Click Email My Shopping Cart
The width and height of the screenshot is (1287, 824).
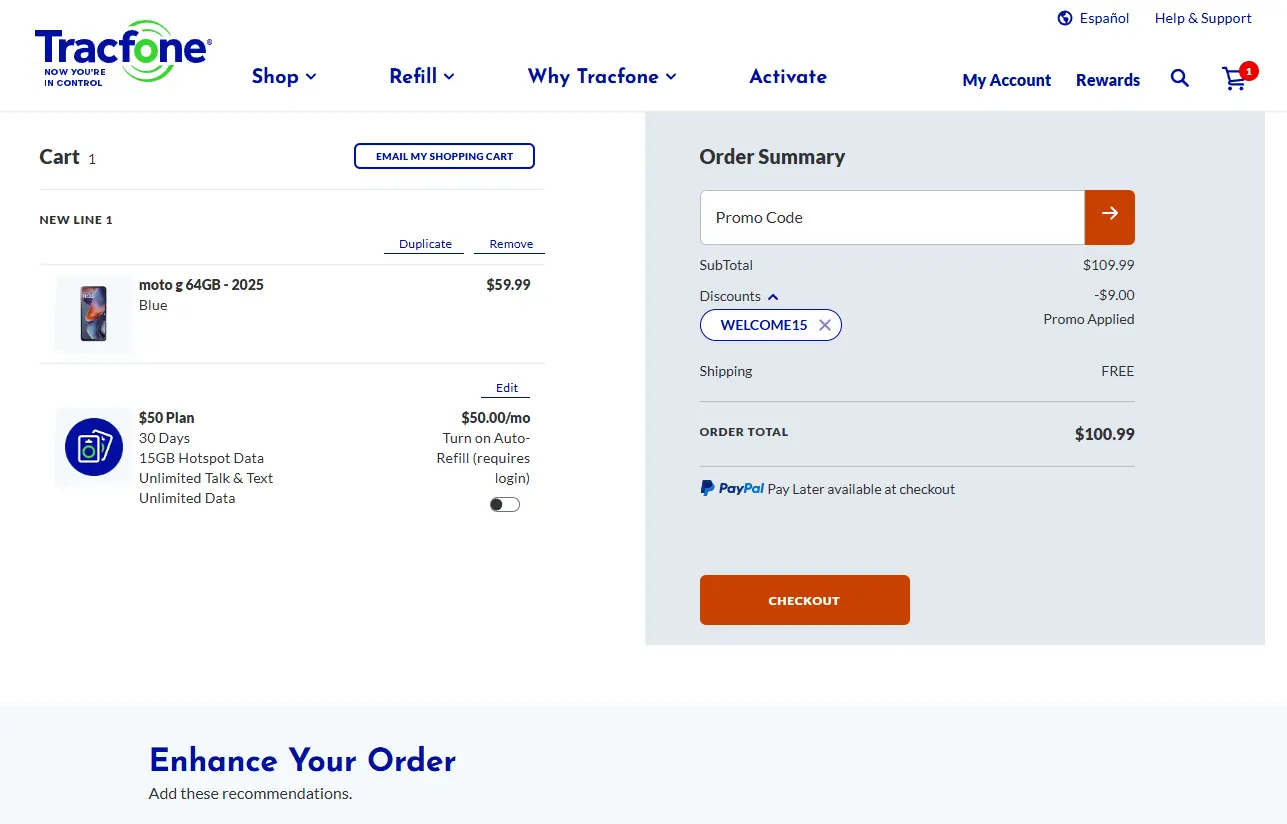pos(444,156)
